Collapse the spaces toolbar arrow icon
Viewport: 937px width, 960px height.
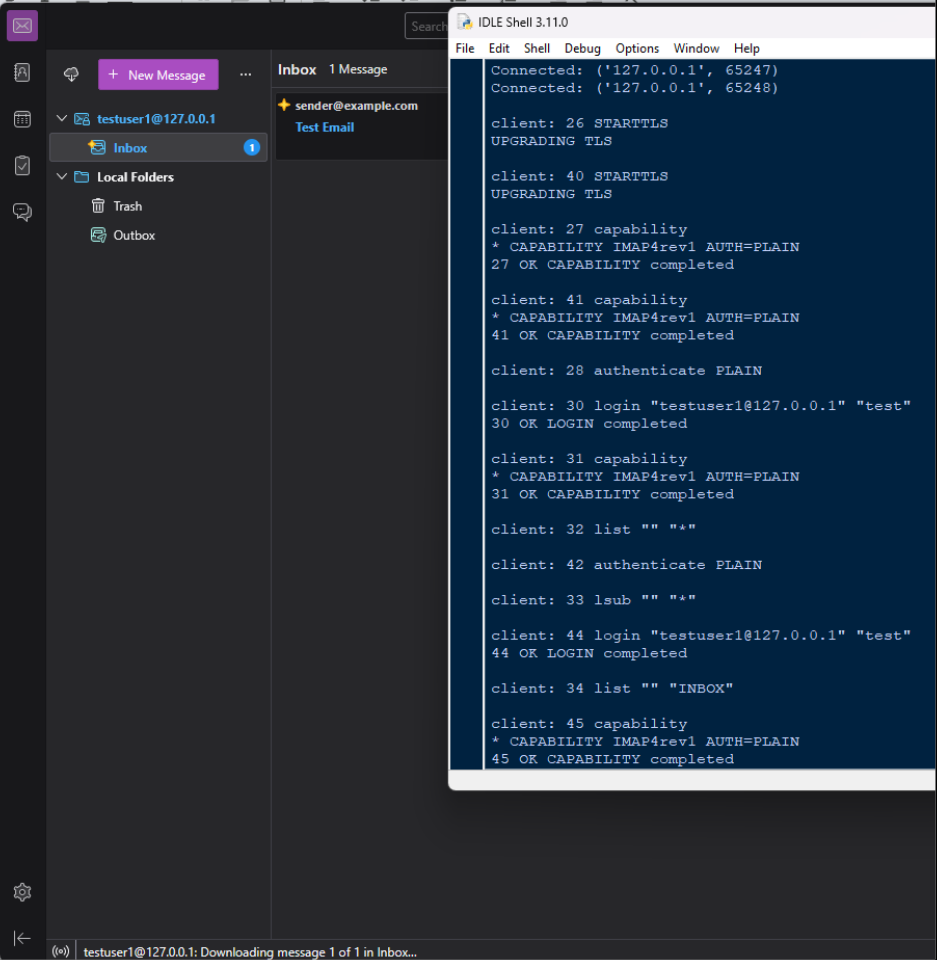(x=22, y=938)
